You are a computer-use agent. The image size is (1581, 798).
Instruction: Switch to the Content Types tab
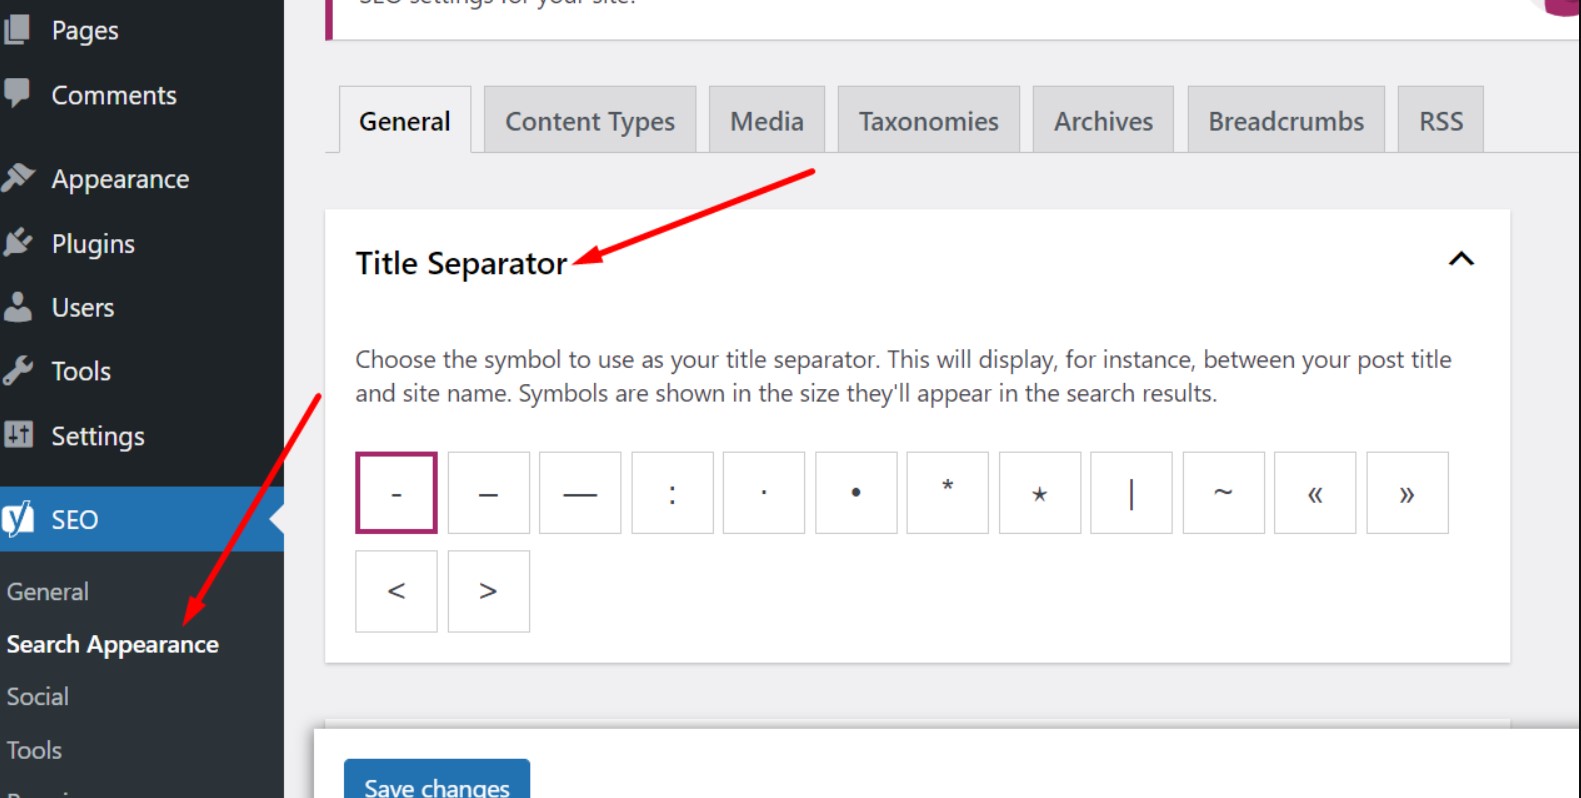pos(589,121)
